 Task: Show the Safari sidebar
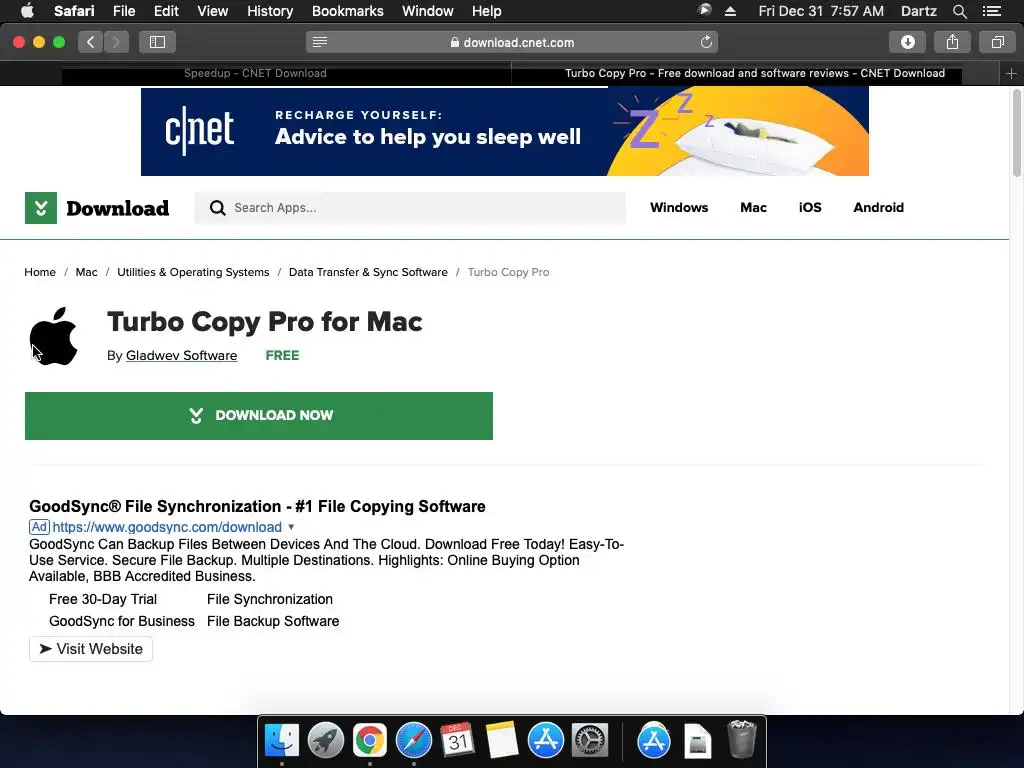(157, 42)
